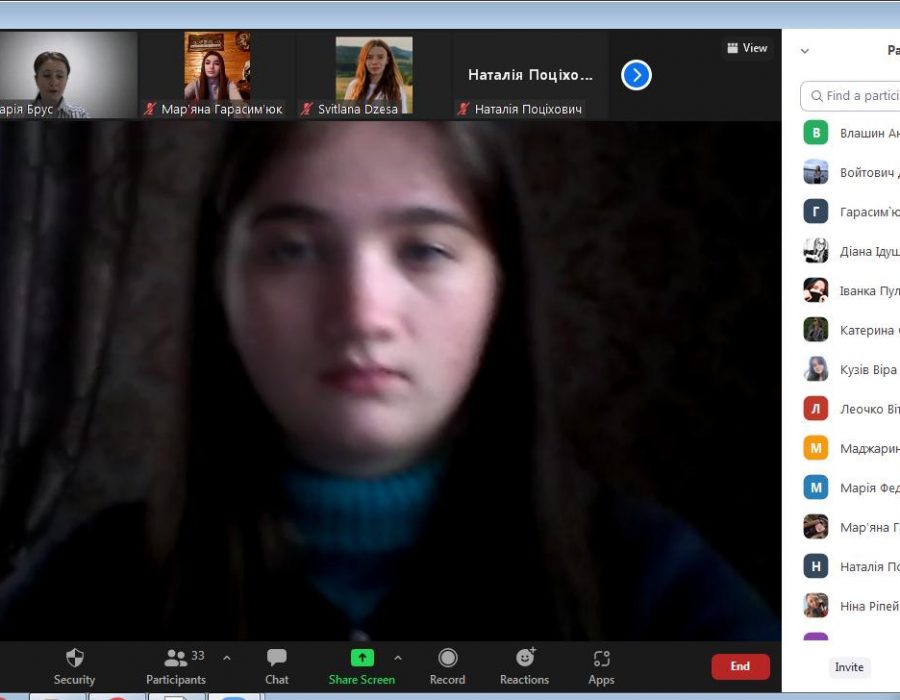The image size is (900, 700).
Task: Click the Participants icon in the toolbar
Action: (176, 658)
